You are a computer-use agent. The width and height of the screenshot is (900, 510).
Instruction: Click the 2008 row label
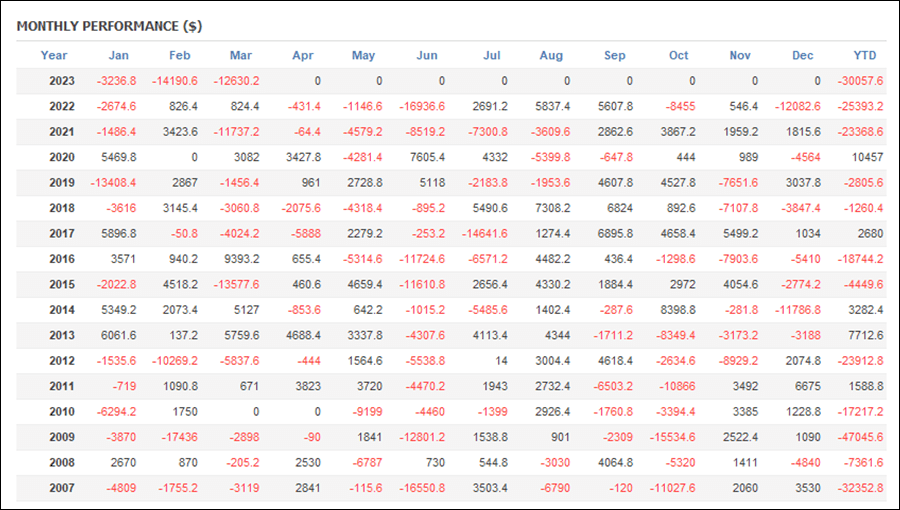tap(62, 462)
